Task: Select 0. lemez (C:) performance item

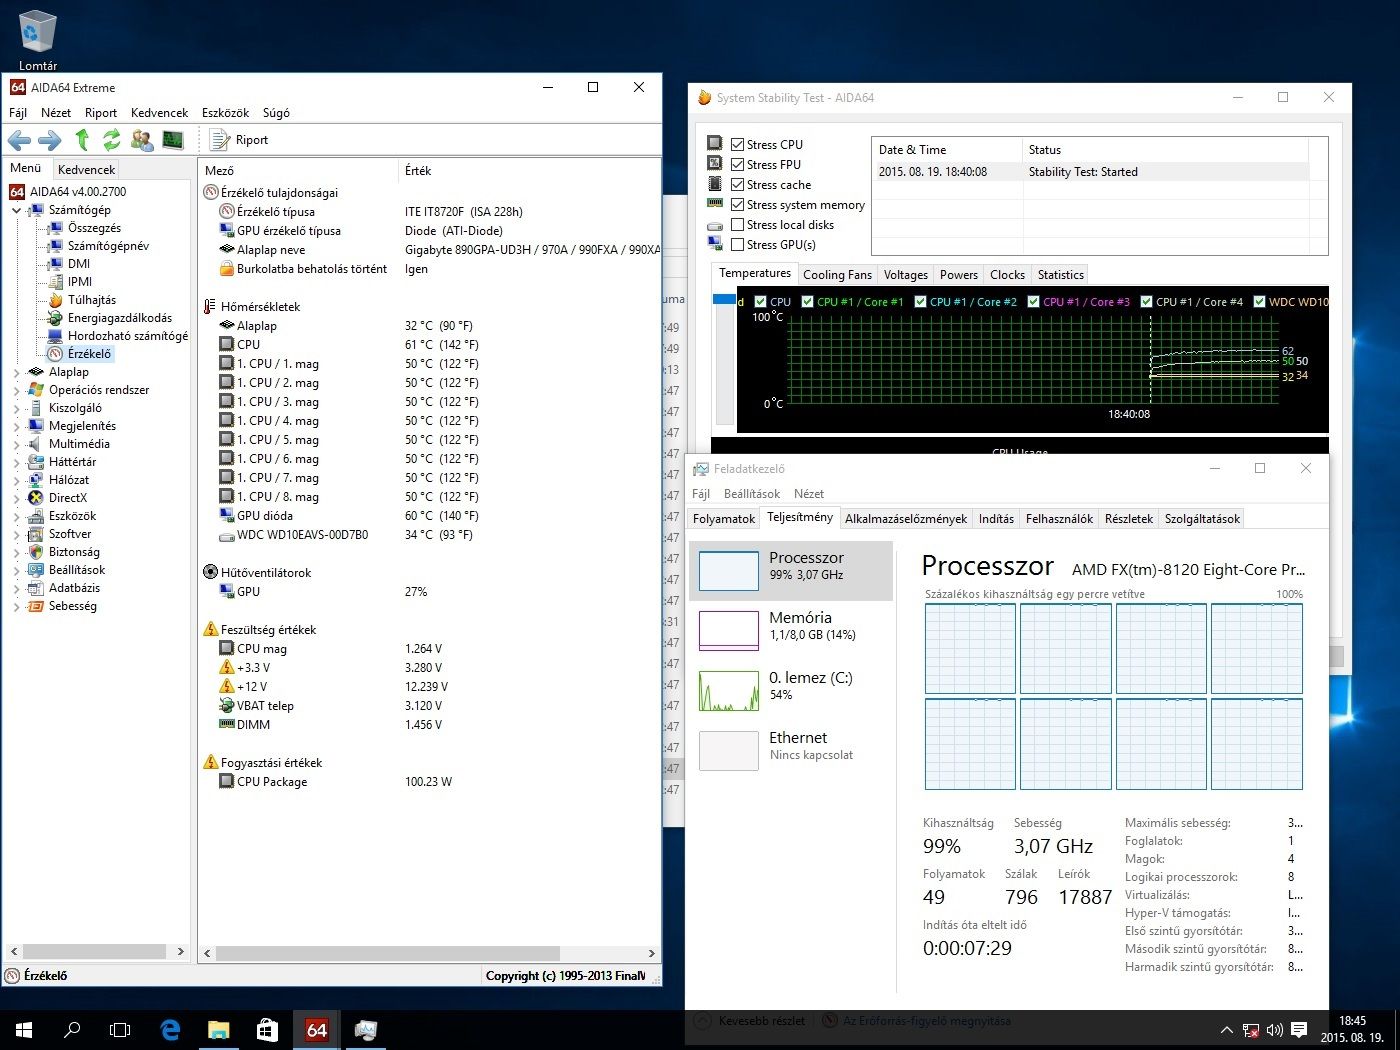Action: (791, 690)
